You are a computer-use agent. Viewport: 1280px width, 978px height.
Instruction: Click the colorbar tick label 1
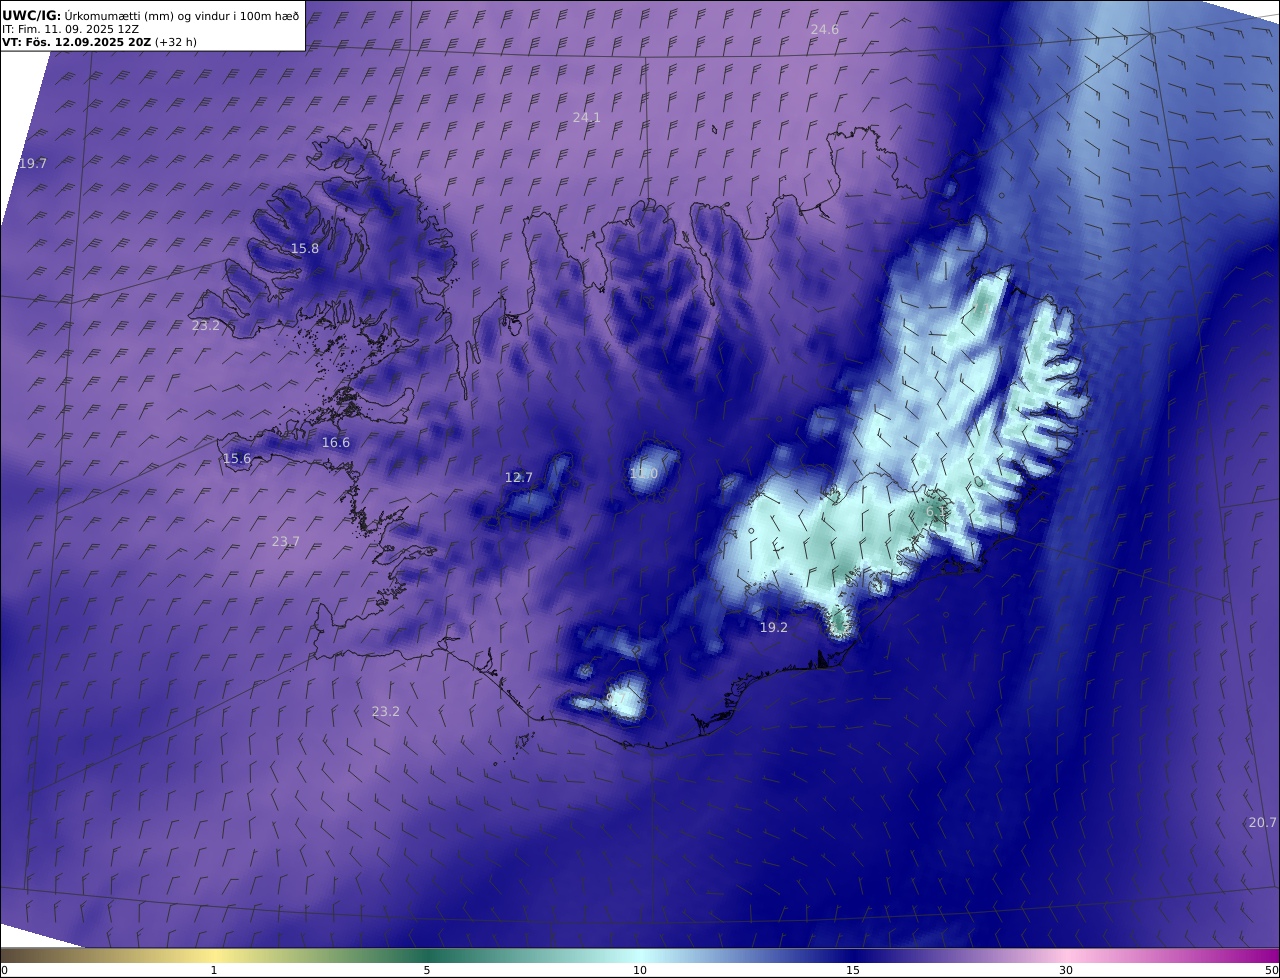(x=214, y=970)
